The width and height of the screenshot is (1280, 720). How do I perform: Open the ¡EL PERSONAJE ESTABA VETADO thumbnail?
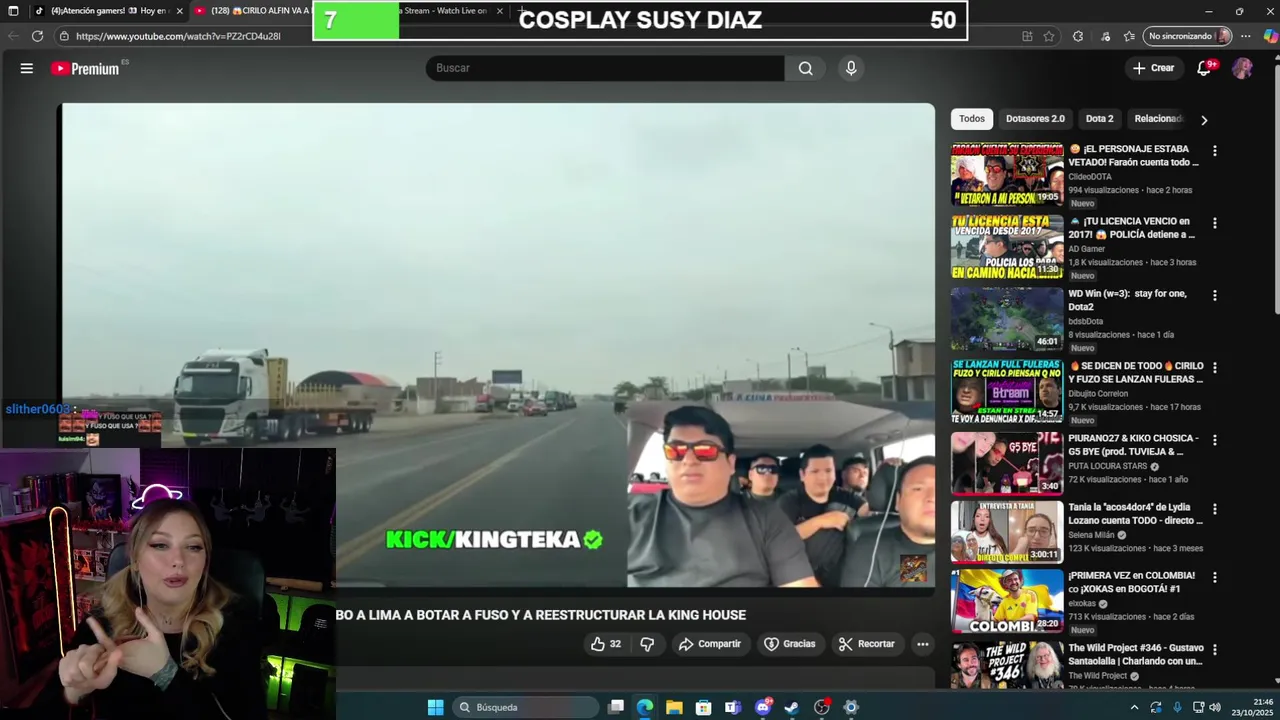tap(1006, 174)
